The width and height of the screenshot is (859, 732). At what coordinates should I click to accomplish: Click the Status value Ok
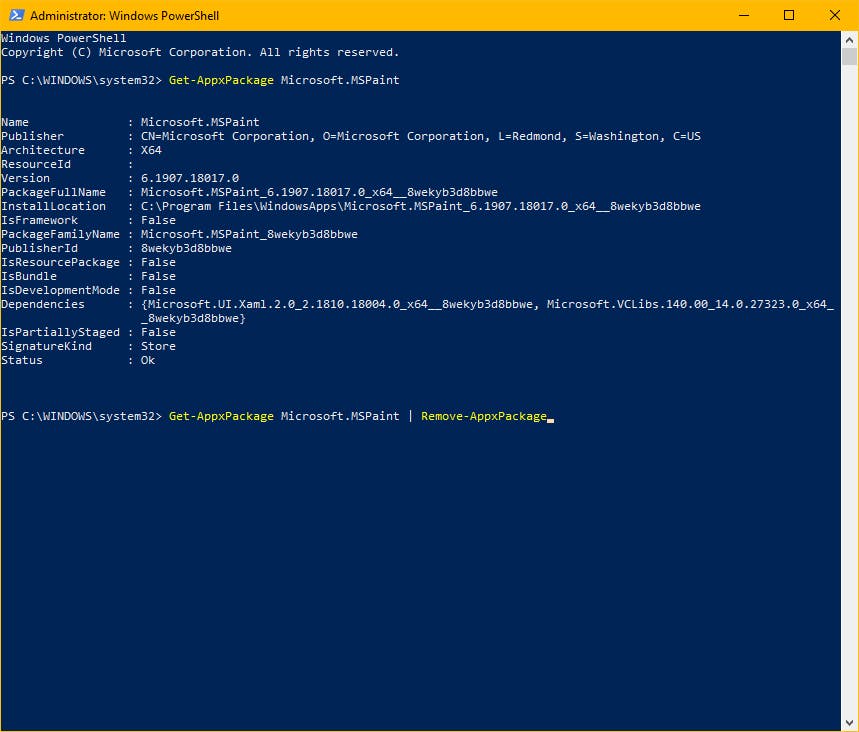click(148, 360)
